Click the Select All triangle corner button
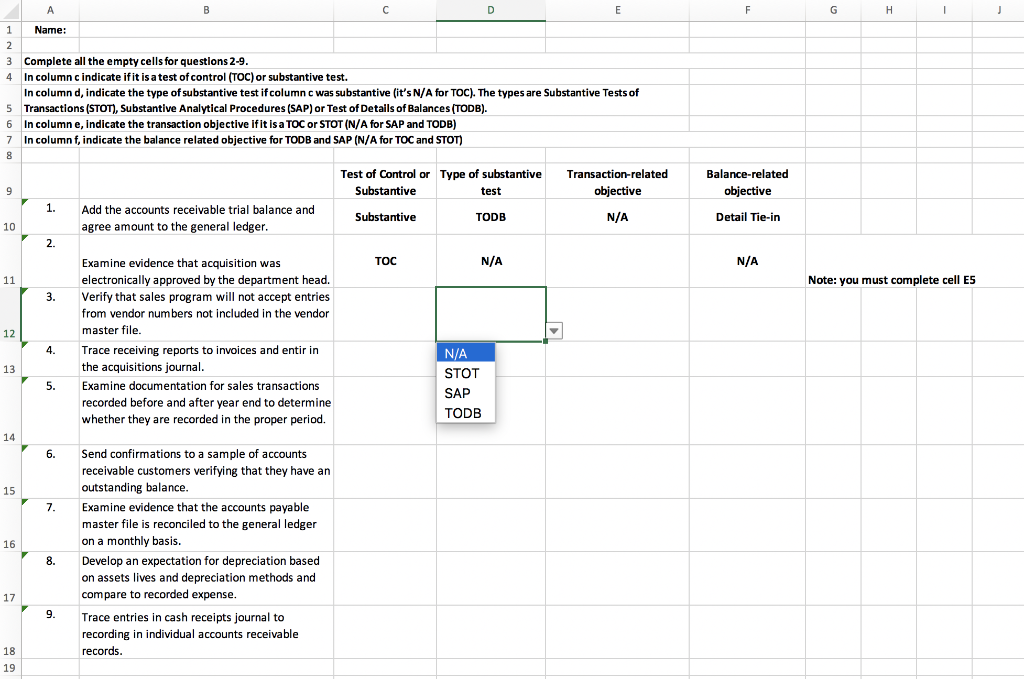Screen dimensions: 1024x679 tap(11, 10)
